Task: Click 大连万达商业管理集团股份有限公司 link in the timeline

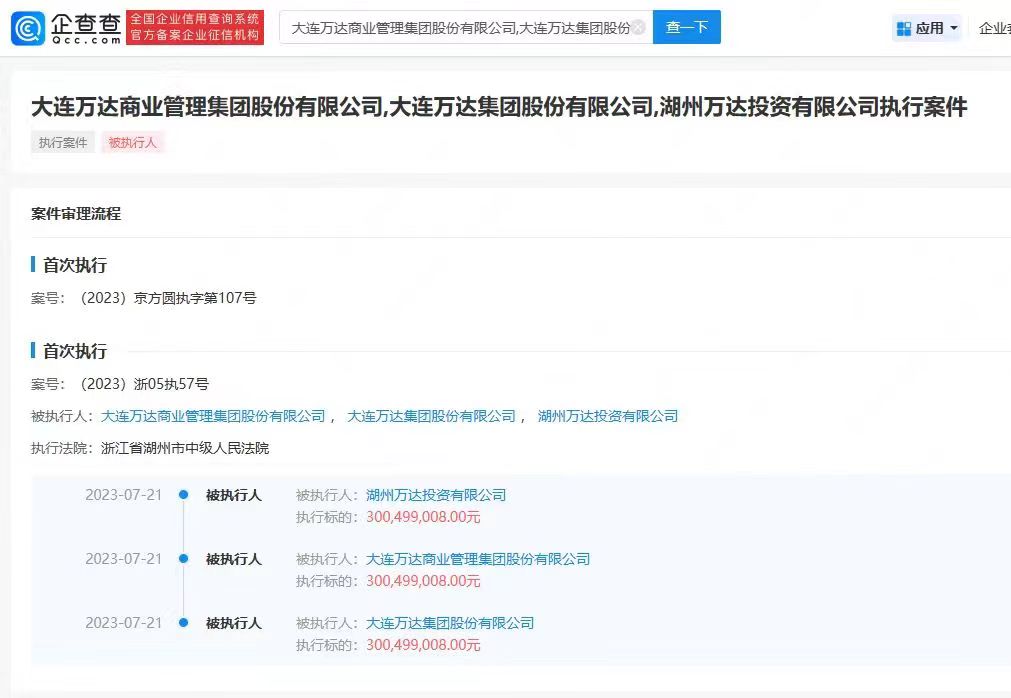Action: pos(478,559)
